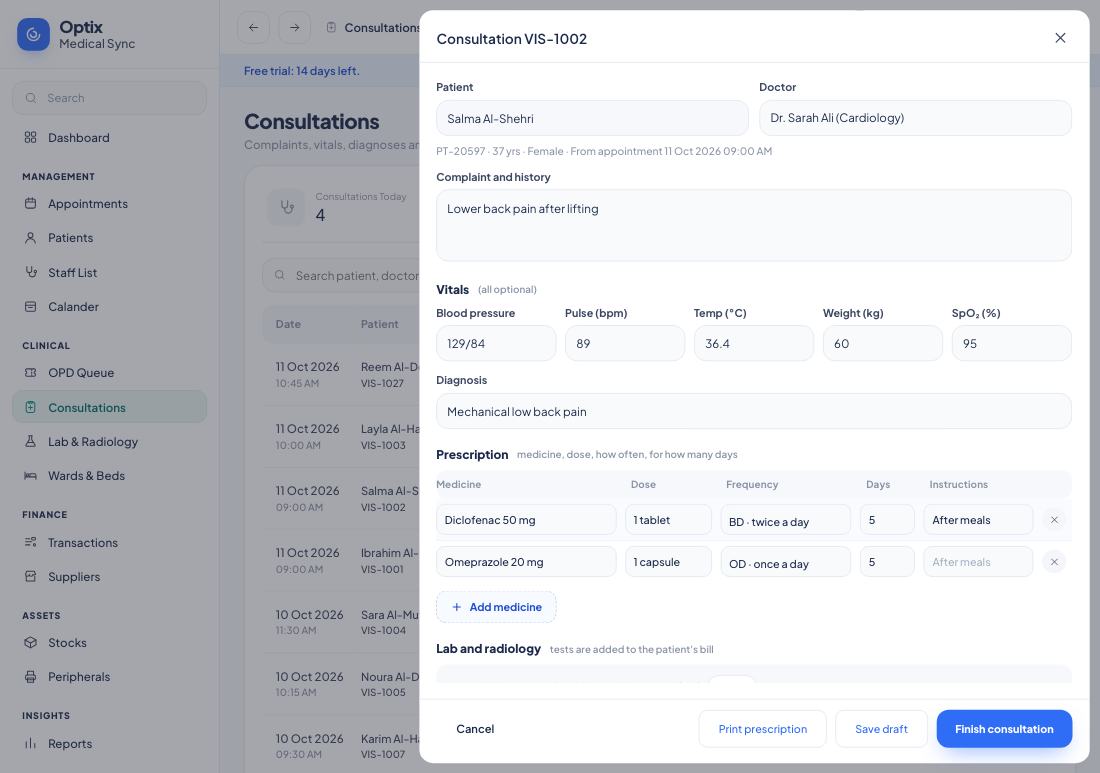The image size is (1100, 773).
Task: Click the Diclofenac 50 mg medicine field
Action: point(526,520)
